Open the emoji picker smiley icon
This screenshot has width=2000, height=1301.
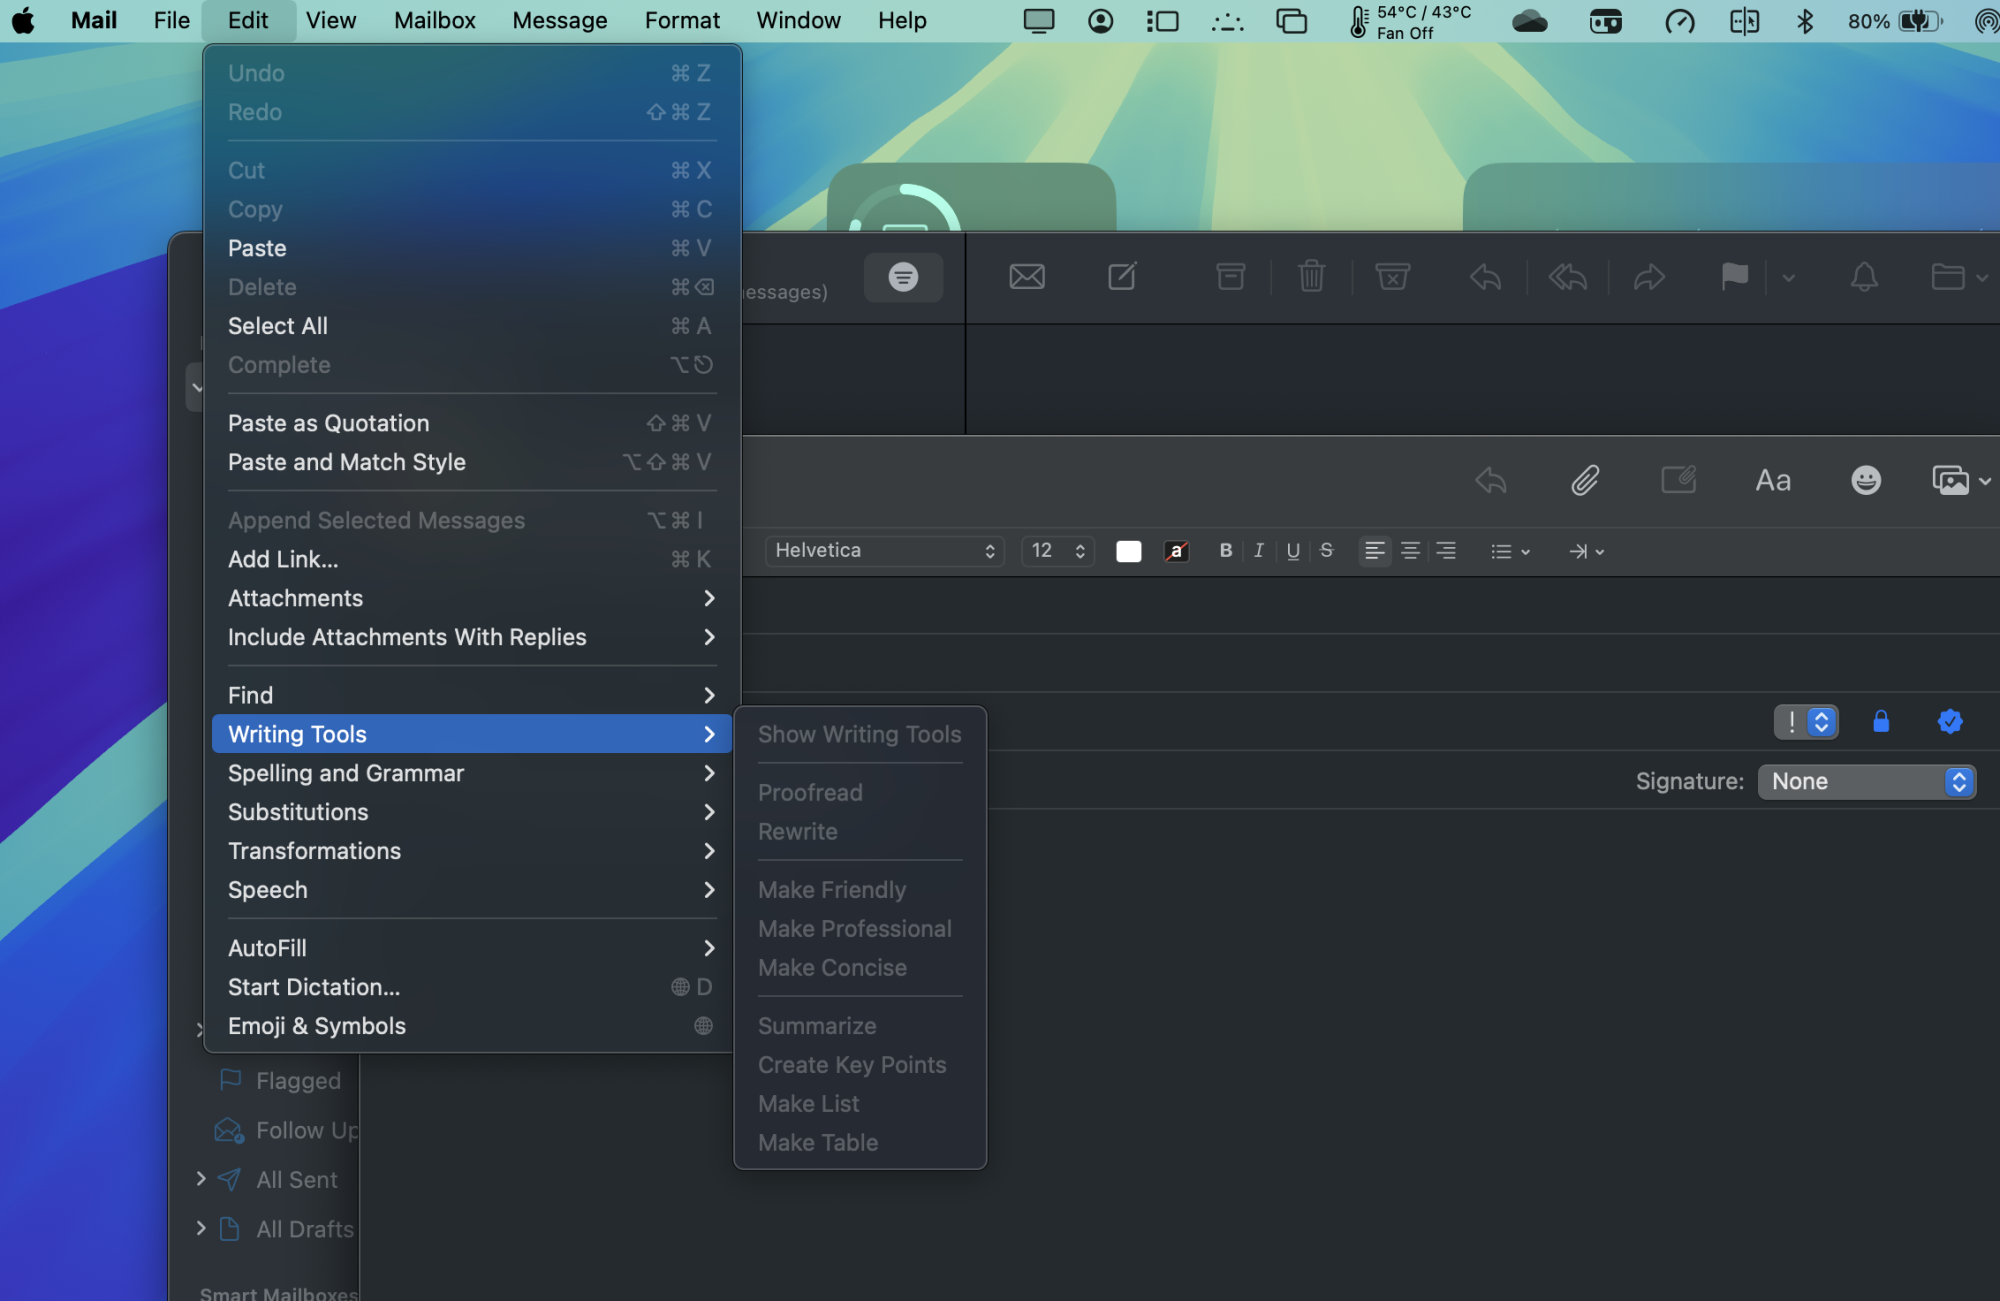click(1865, 481)
